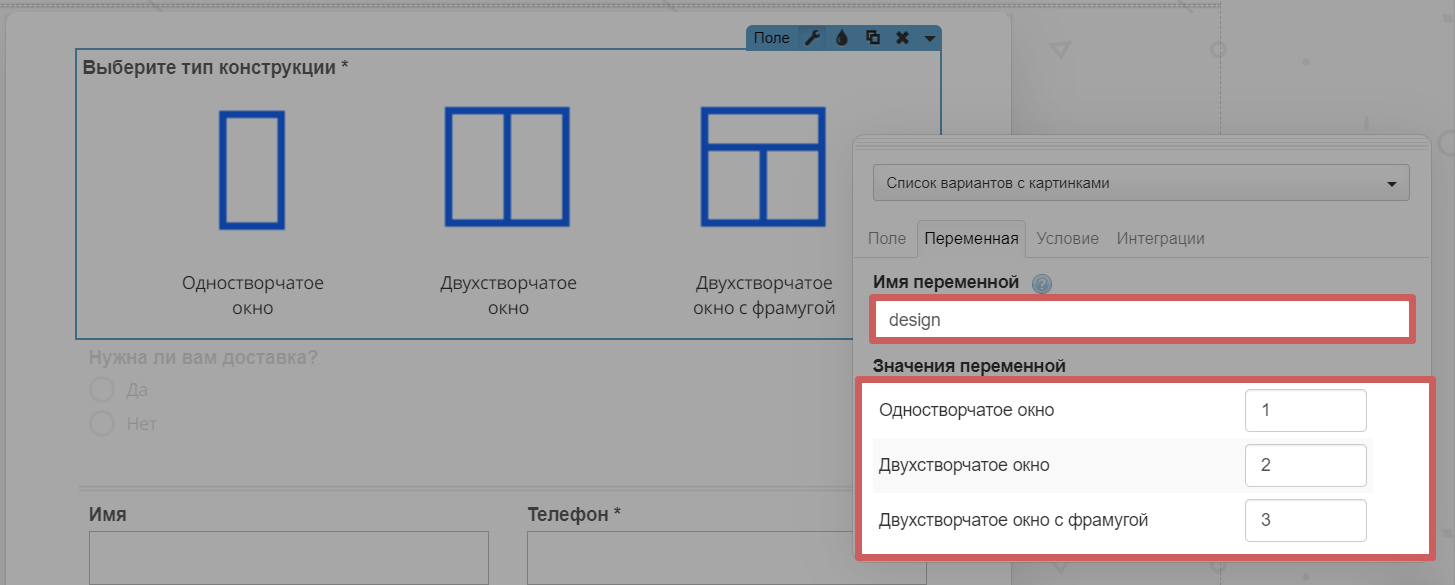
Task: Choose the Двухстворчатое окно picture
Action: tap(508, 166)
